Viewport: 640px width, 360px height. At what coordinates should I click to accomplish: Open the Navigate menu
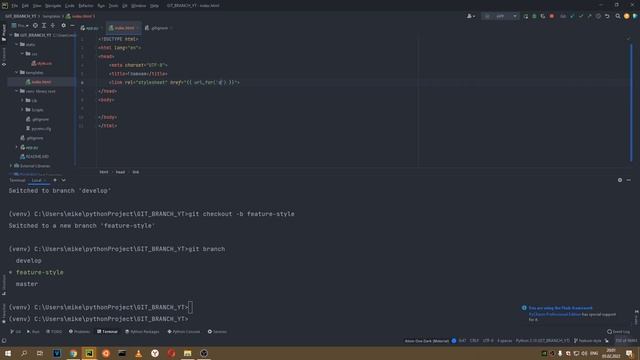coord(53,6)
